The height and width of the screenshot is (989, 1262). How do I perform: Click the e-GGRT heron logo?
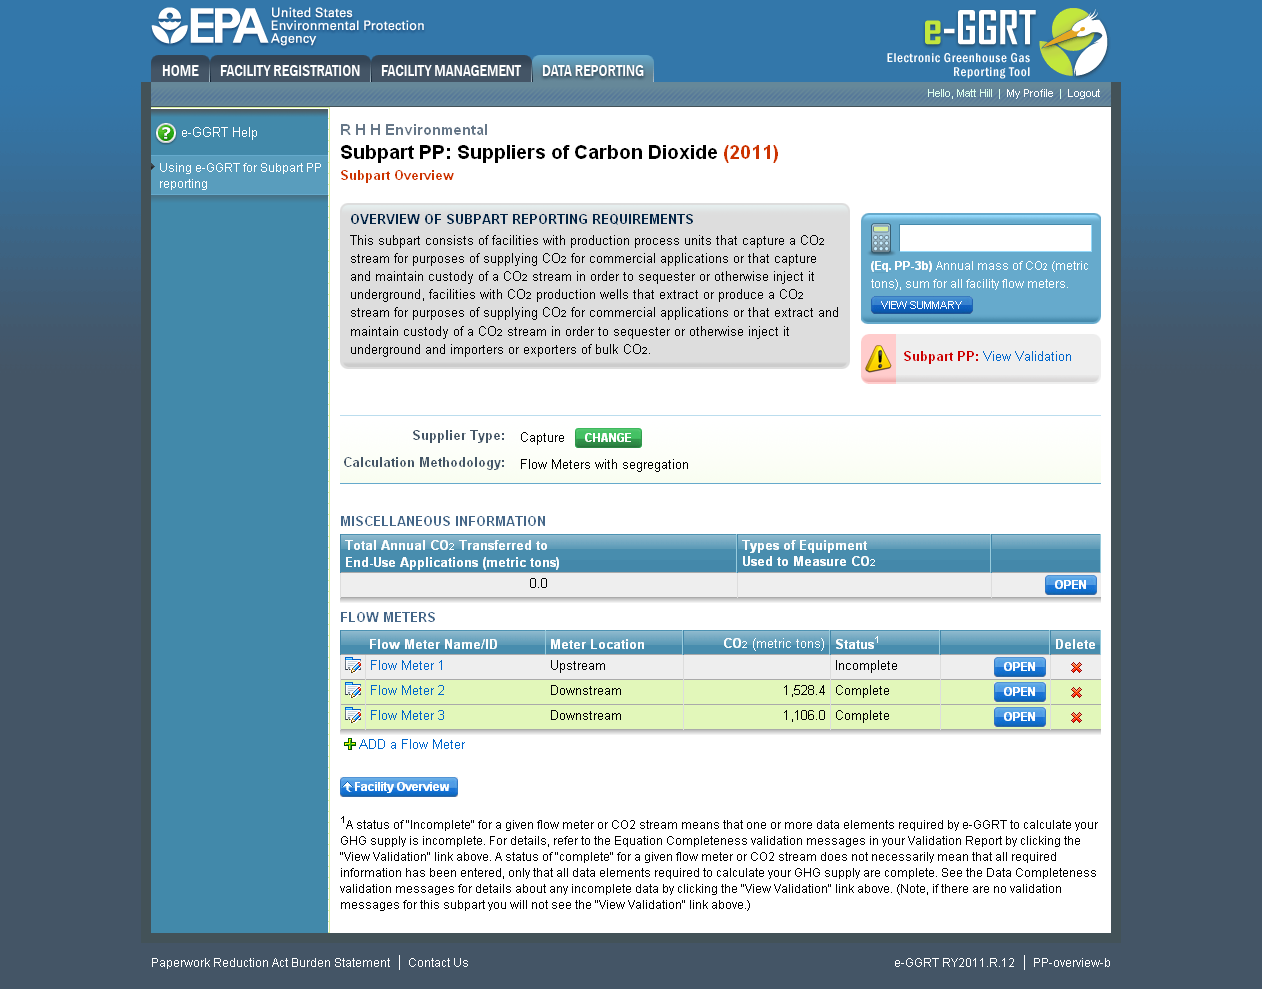click(1073, 42)
